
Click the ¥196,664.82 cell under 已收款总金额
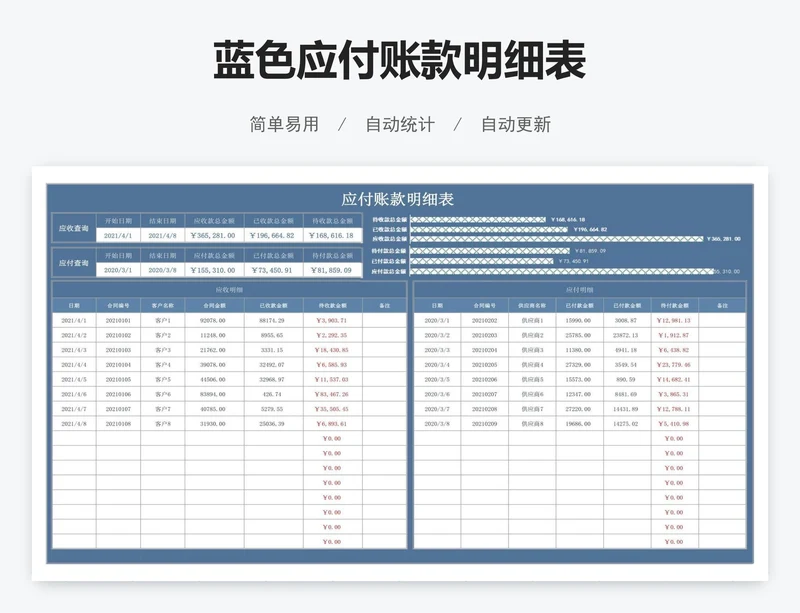click(273, 235)
